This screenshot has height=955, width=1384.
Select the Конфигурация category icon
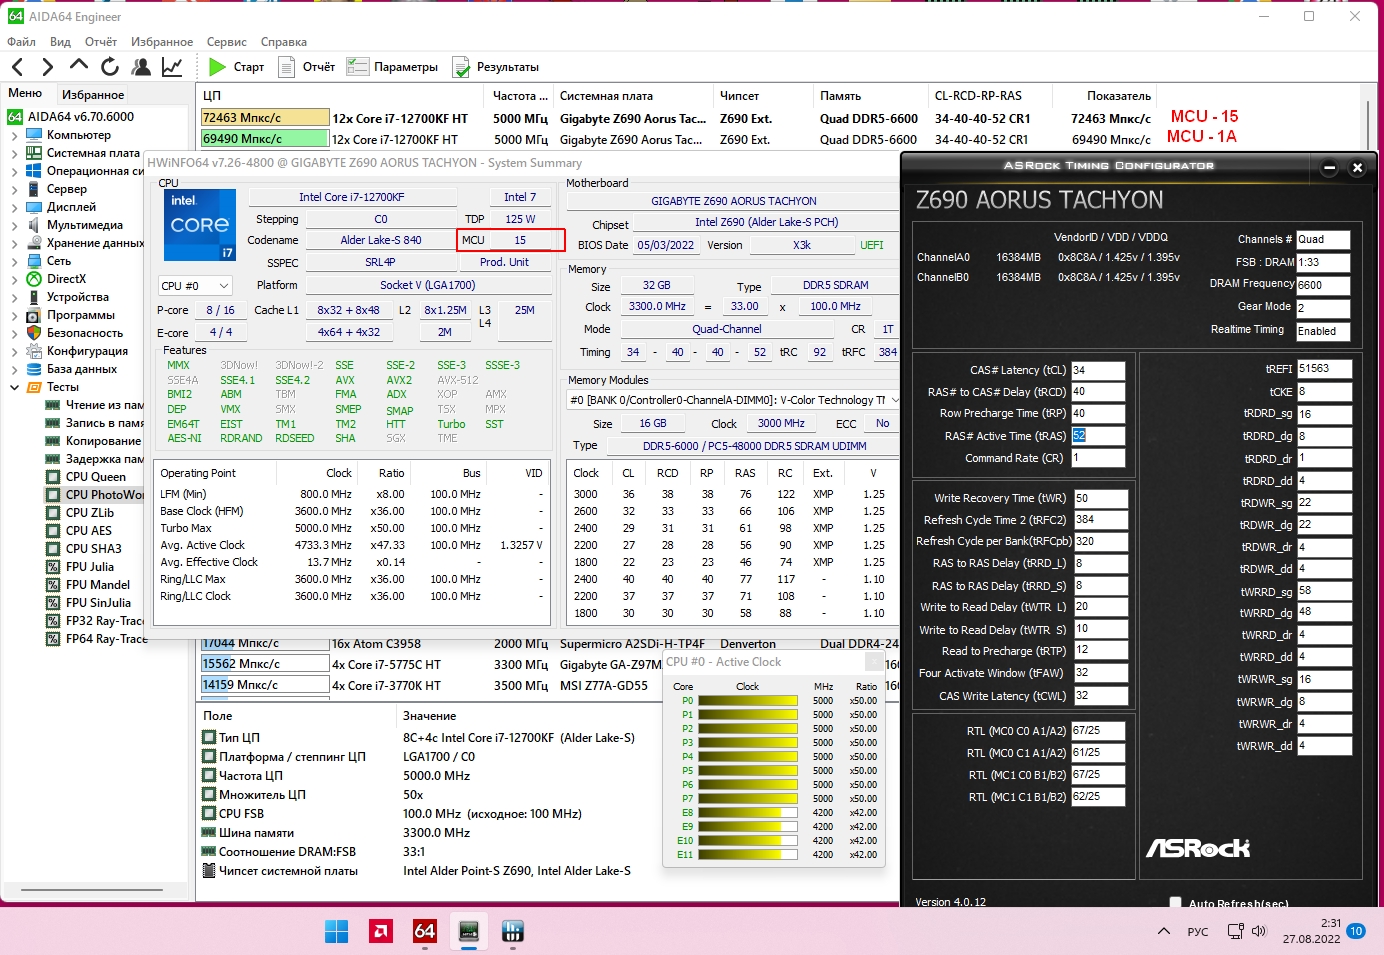(x=34, y=351)
